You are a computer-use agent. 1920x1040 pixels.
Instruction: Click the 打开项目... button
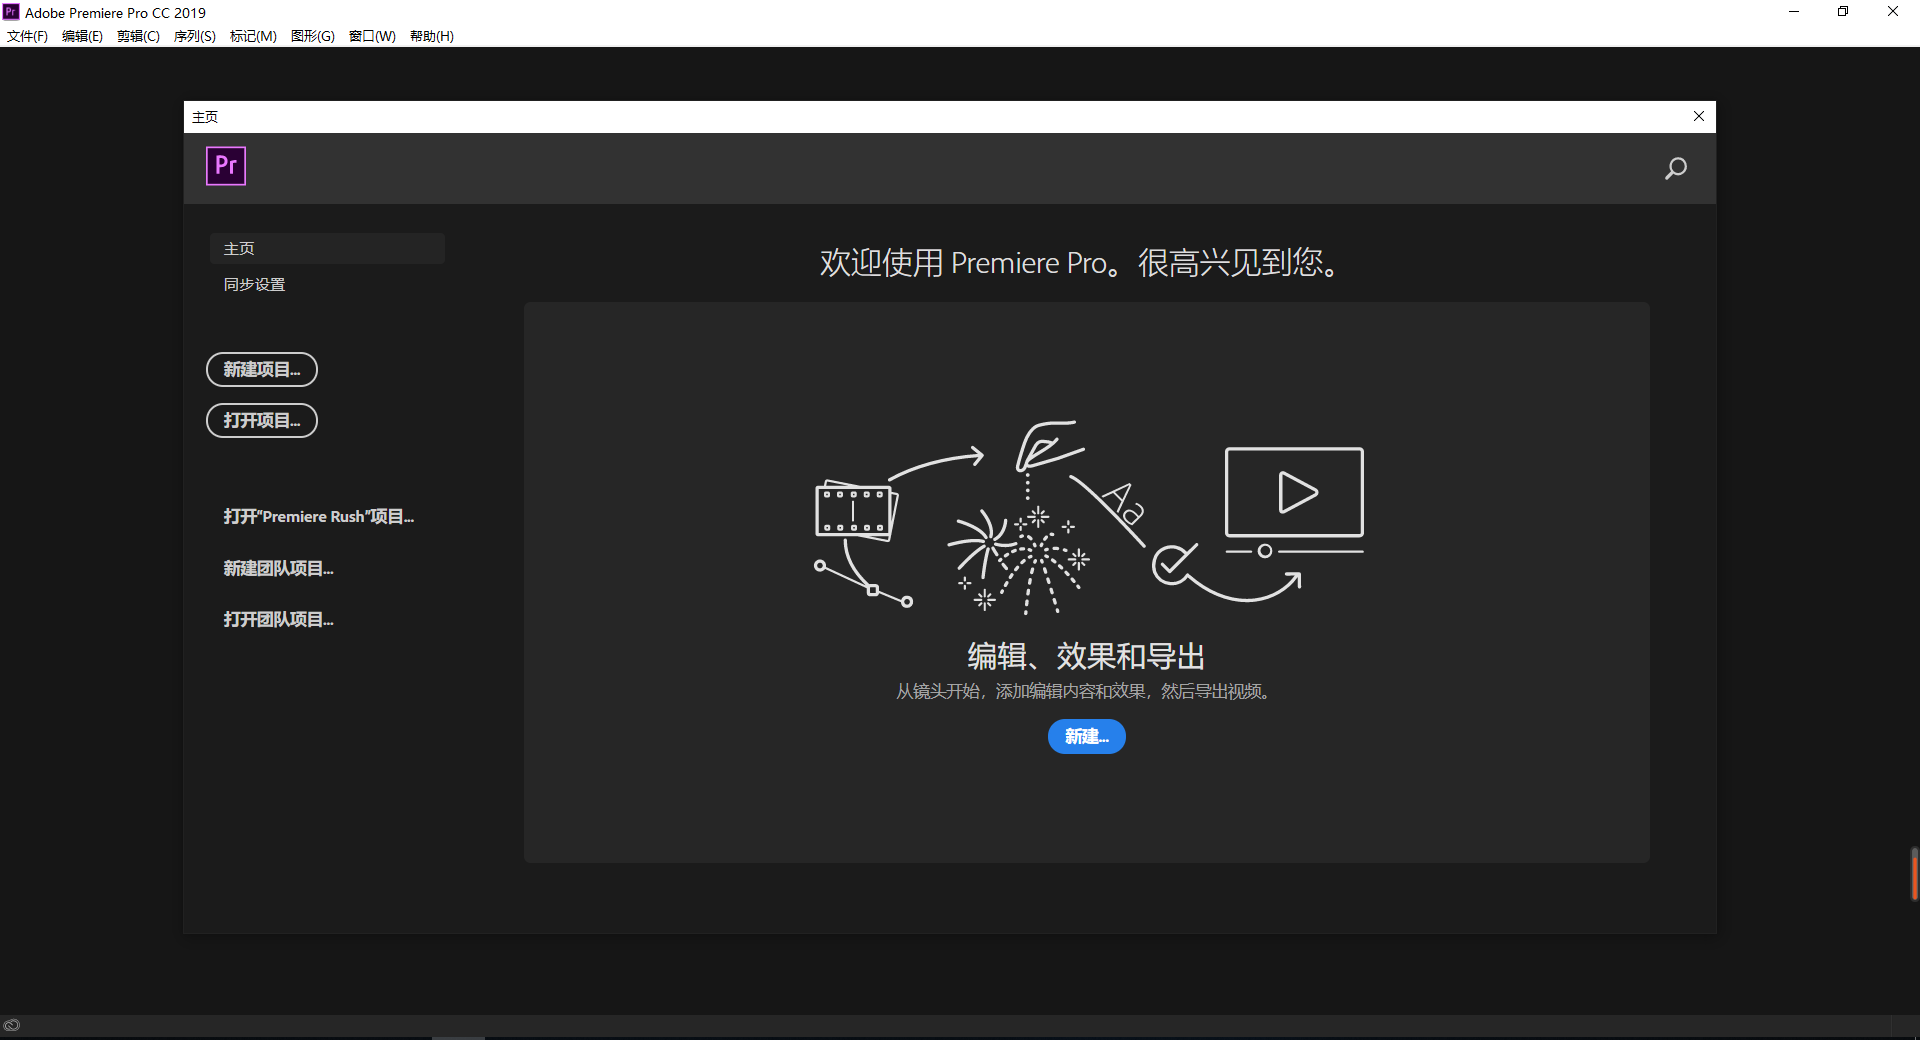click(x=262, y=421)
